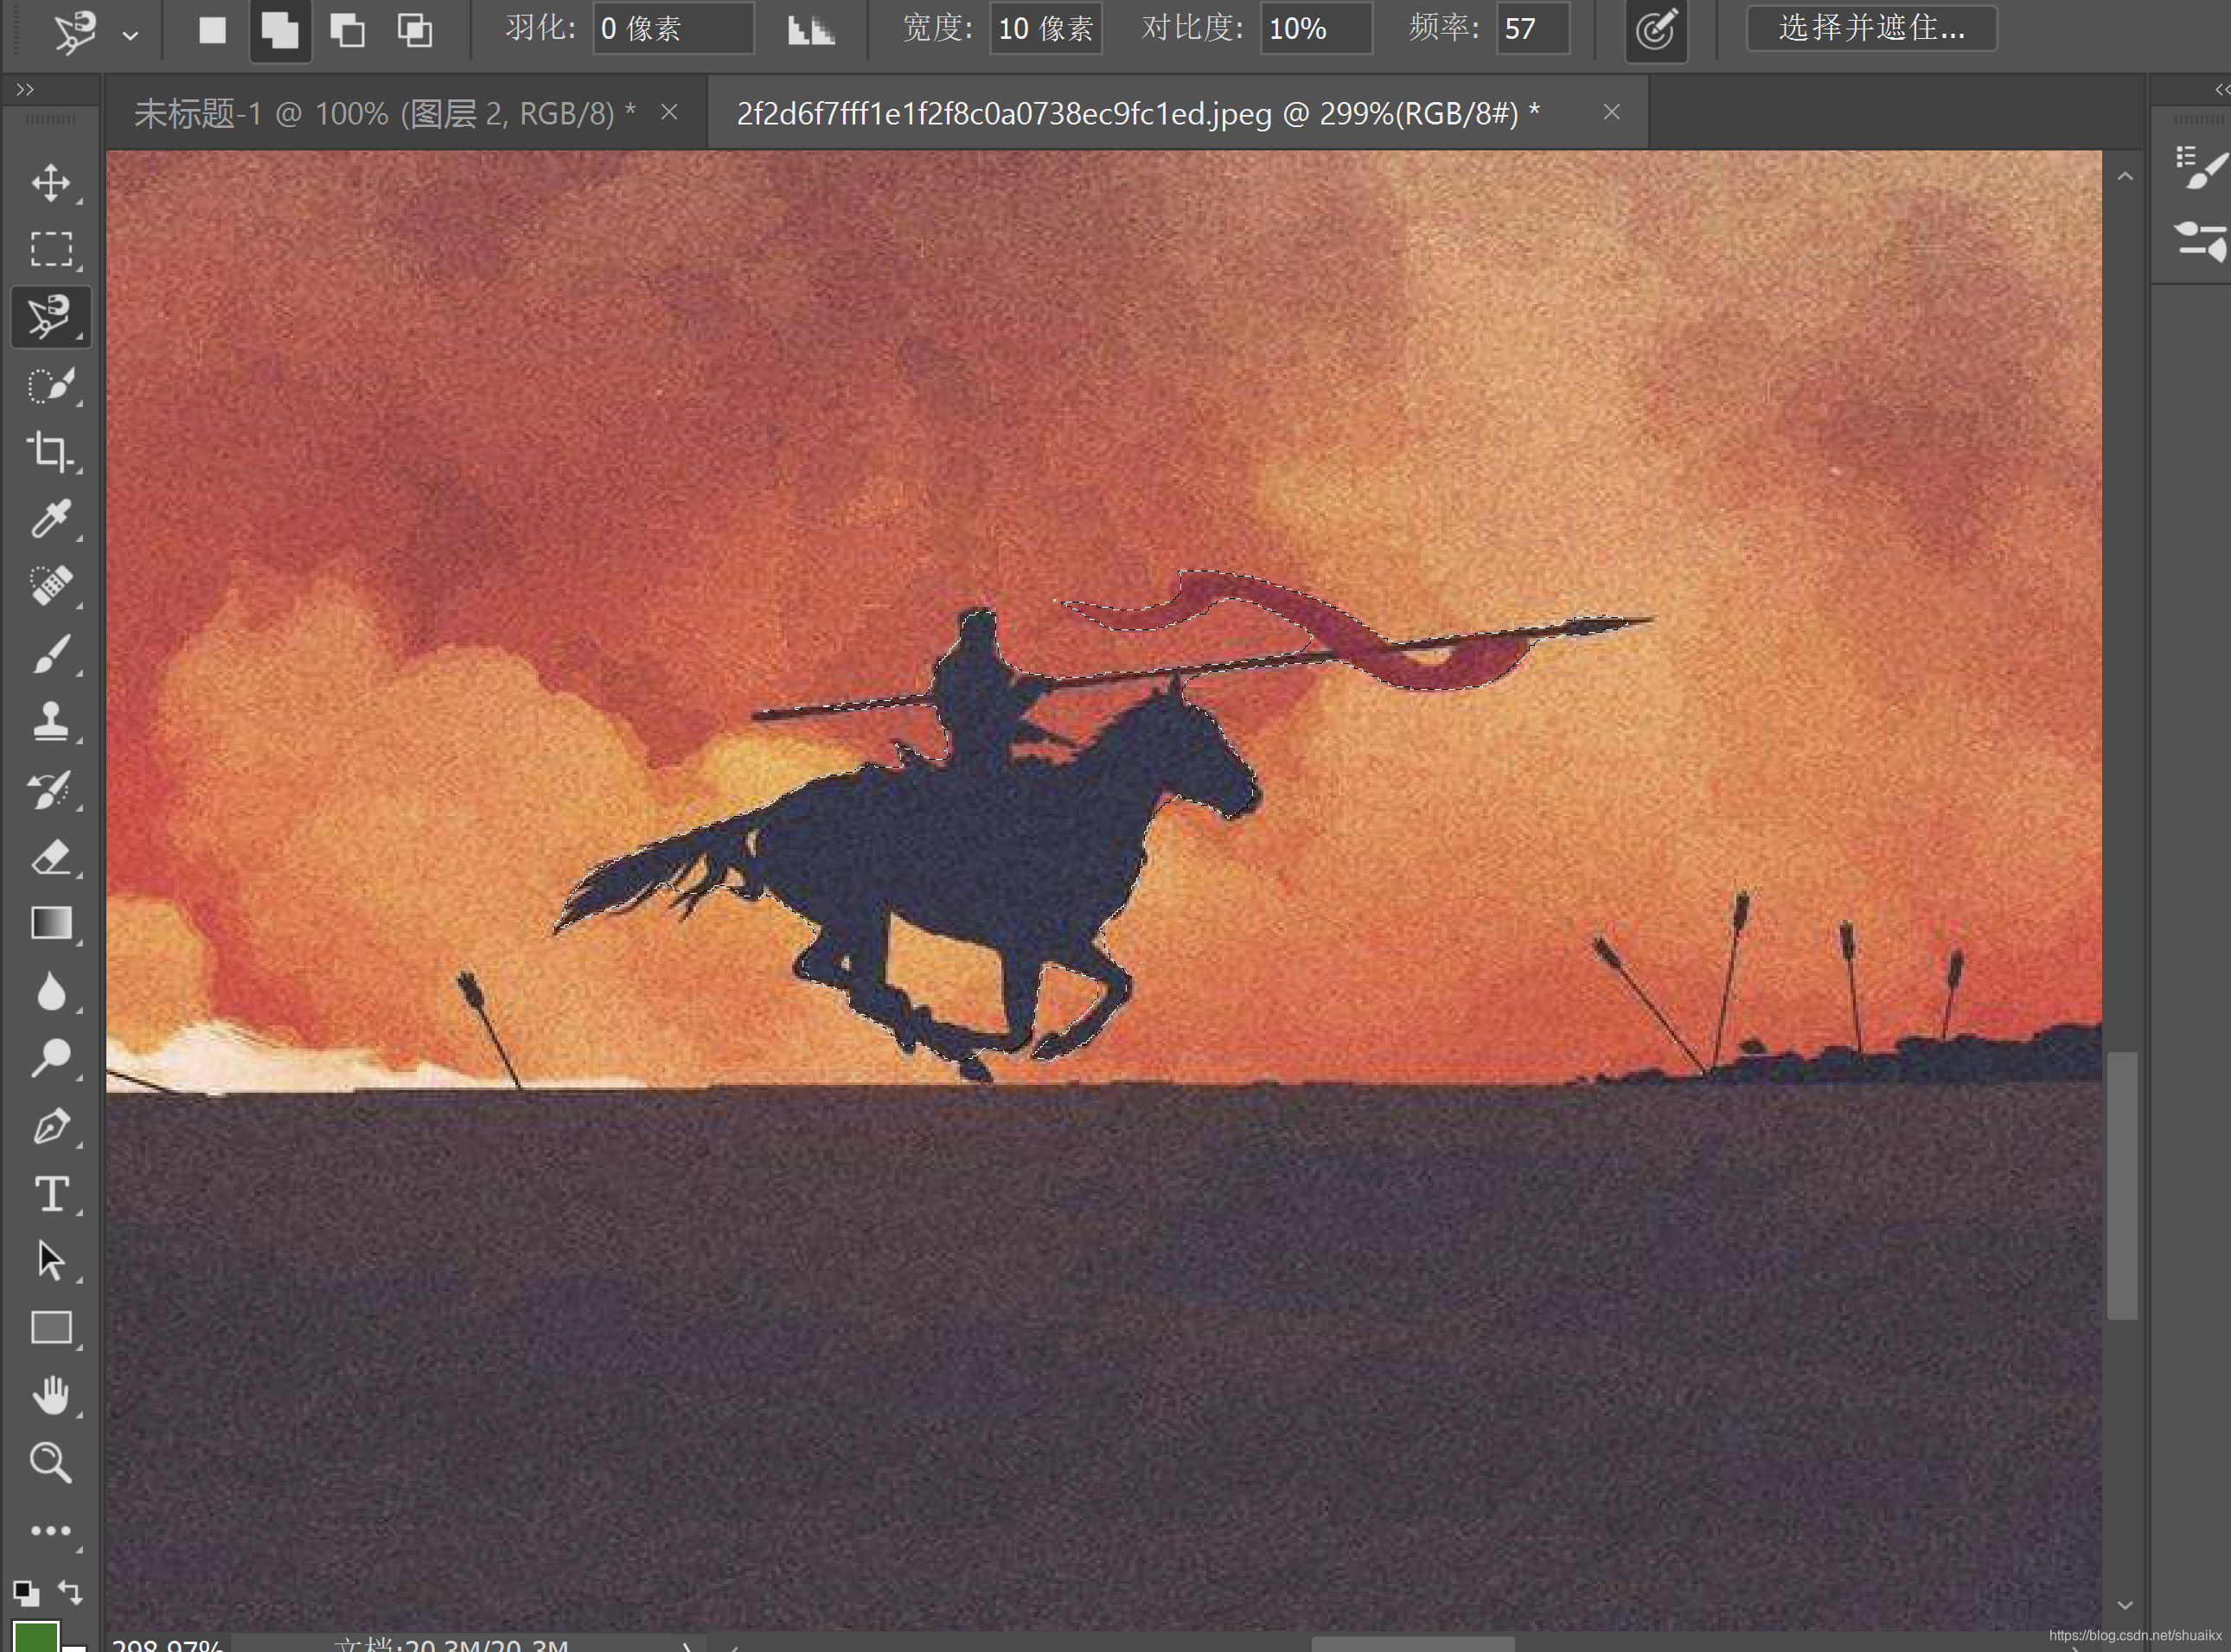The height and width of the screenshot is (1652, 2231).
Task: Toggle Subtract from Selection mode
Action: tap(347, 29)
